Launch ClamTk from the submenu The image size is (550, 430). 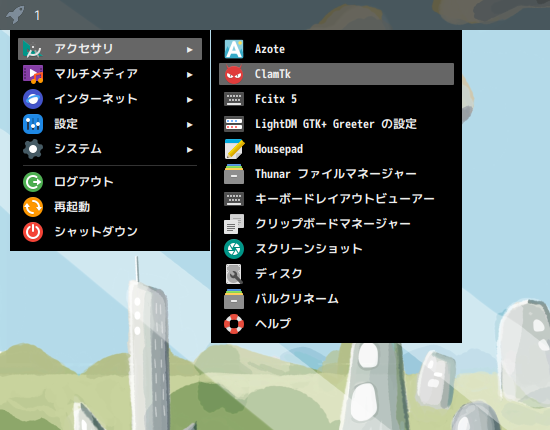click(x=336, y=74)
